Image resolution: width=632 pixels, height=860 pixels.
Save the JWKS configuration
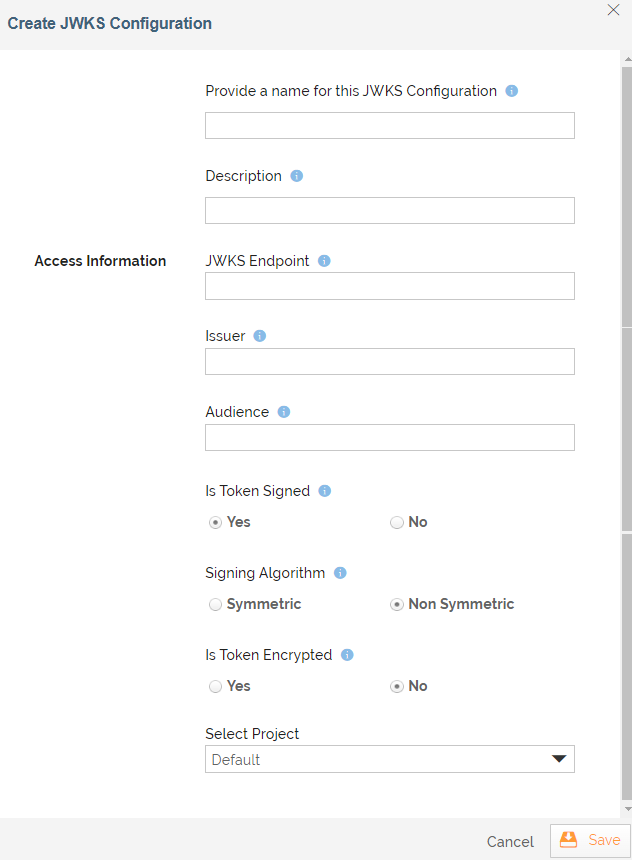click(x=596, y=841)
